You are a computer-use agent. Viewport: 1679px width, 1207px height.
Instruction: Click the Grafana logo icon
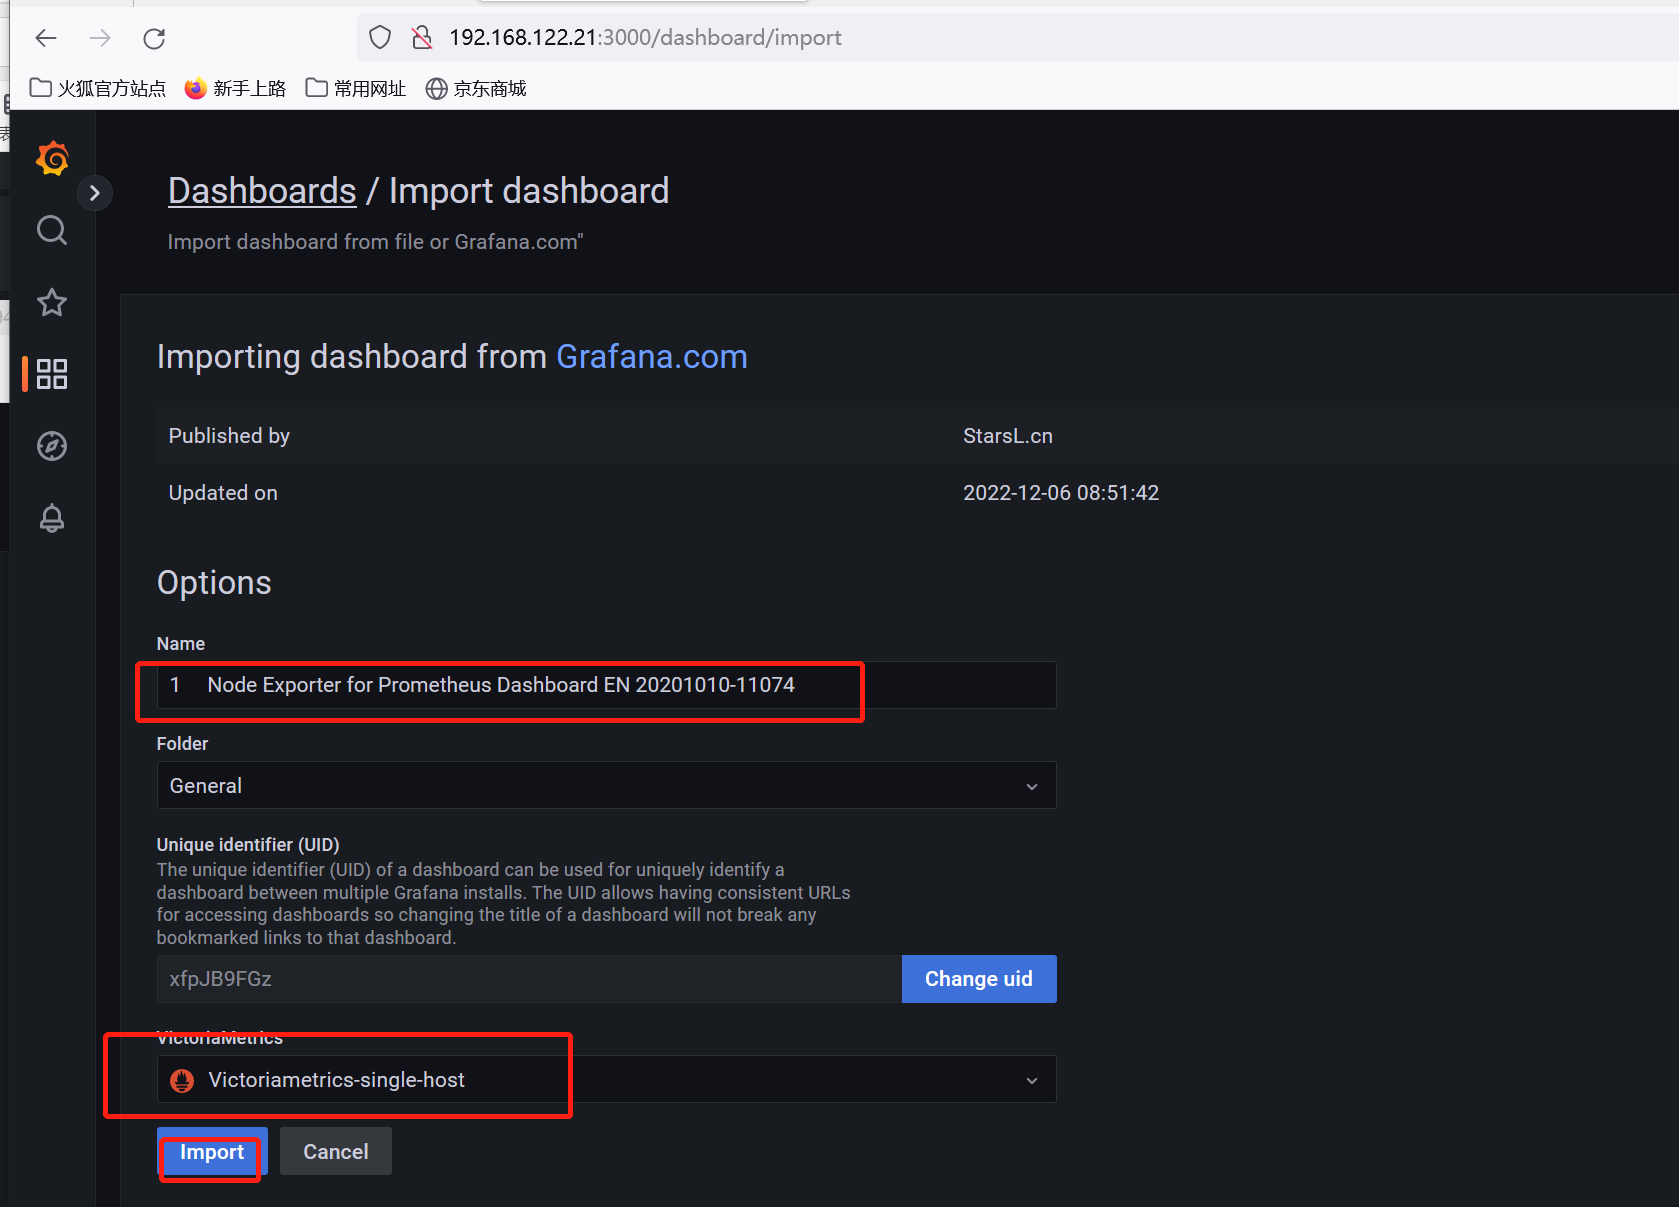[52, 158]
